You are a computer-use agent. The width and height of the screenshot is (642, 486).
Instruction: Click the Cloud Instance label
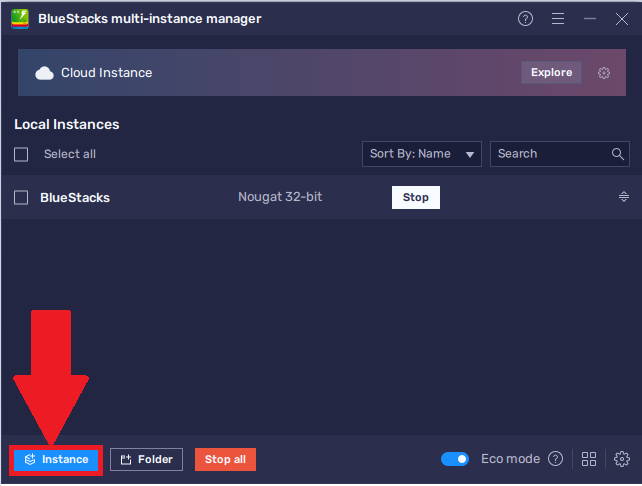(x=106, y=73)
